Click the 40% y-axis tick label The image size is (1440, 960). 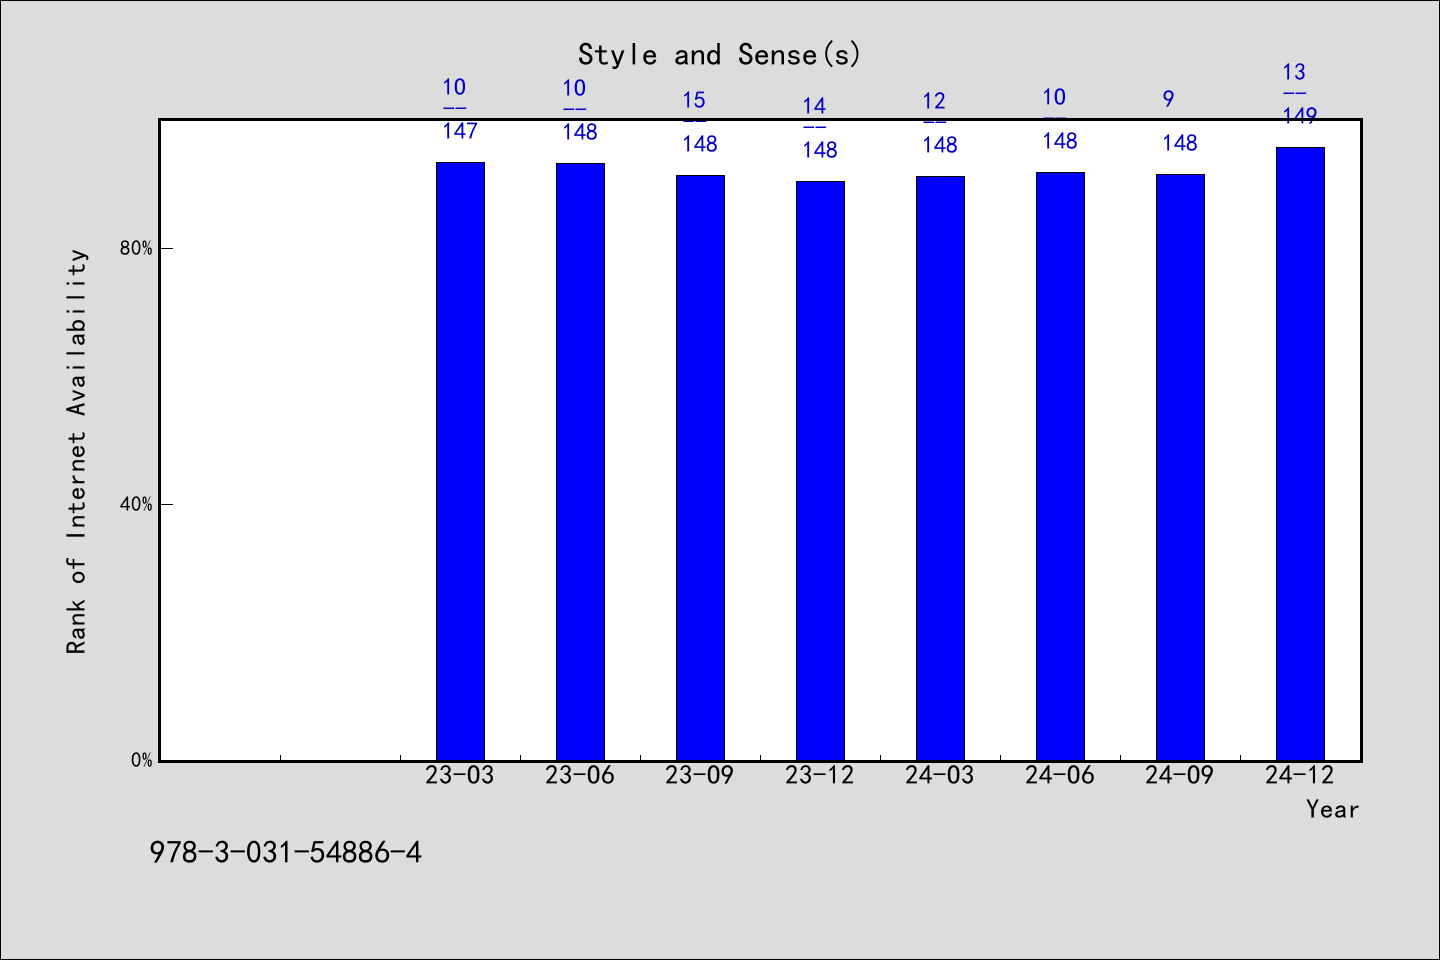click(136, 504)
